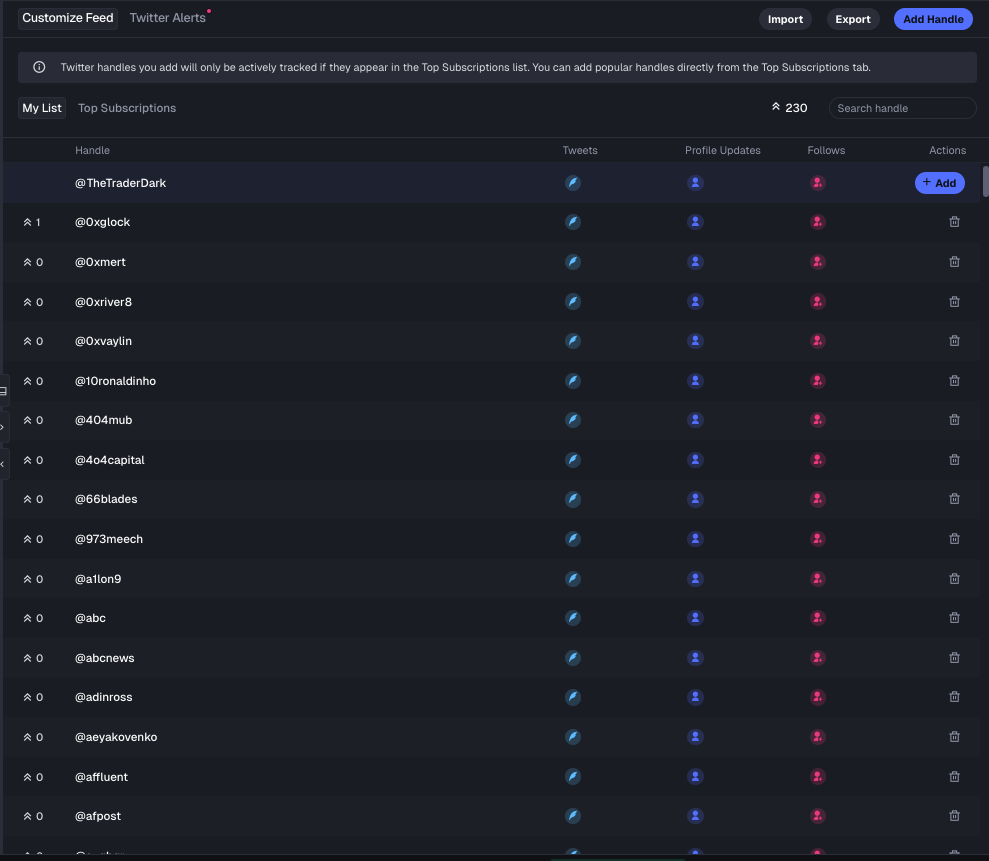Toggle Tweets tracking for @0xriver8
The image size is (989, 861).
(573, 302)
